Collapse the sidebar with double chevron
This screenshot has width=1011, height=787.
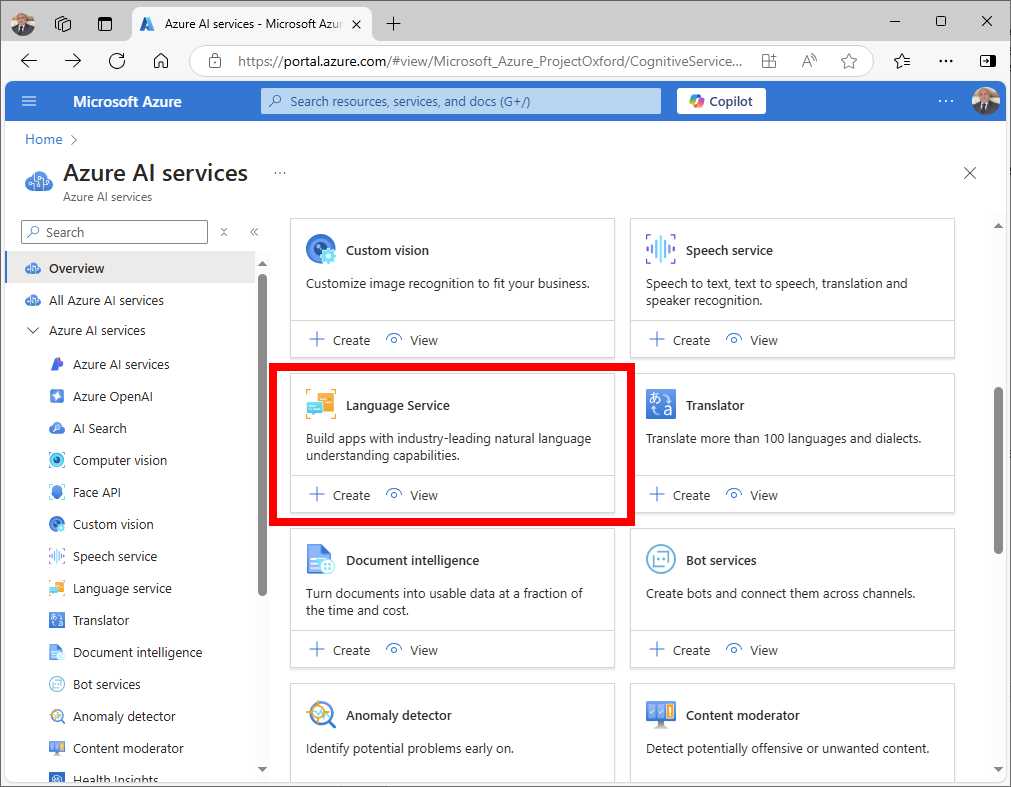coord(254,232)
